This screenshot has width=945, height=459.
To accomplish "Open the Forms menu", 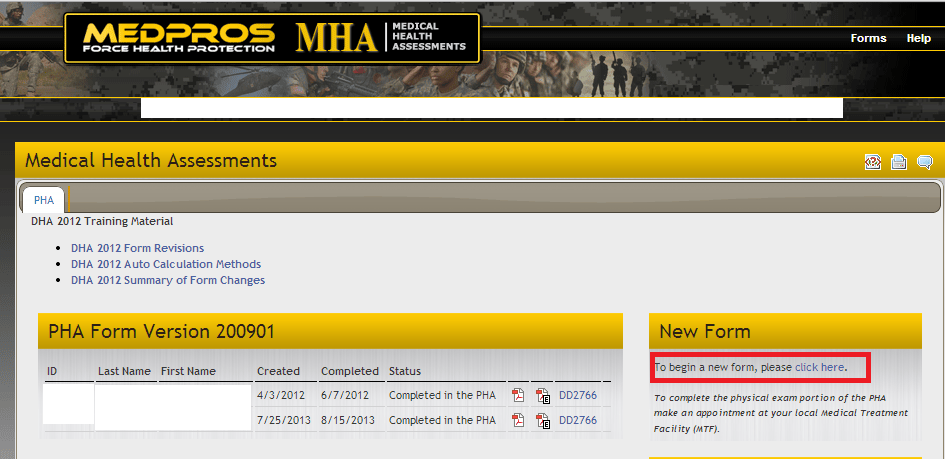I will [x=868, y=38].
